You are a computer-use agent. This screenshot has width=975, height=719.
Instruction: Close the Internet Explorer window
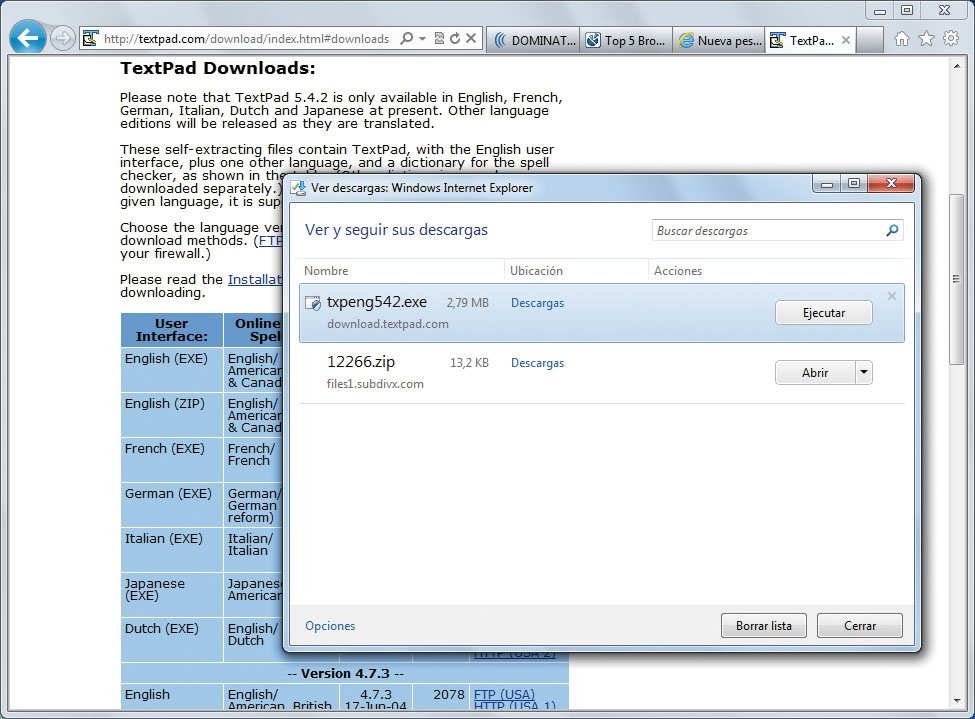point(945,11)
